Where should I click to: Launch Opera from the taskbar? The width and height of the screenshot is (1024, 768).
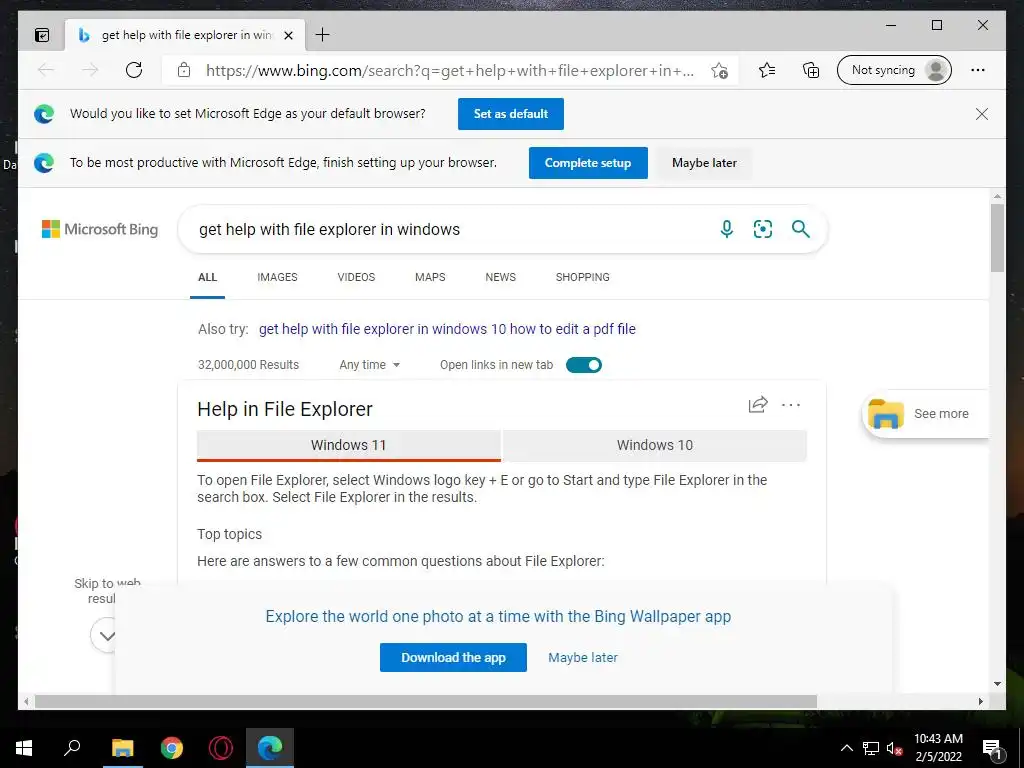point(221,748)
